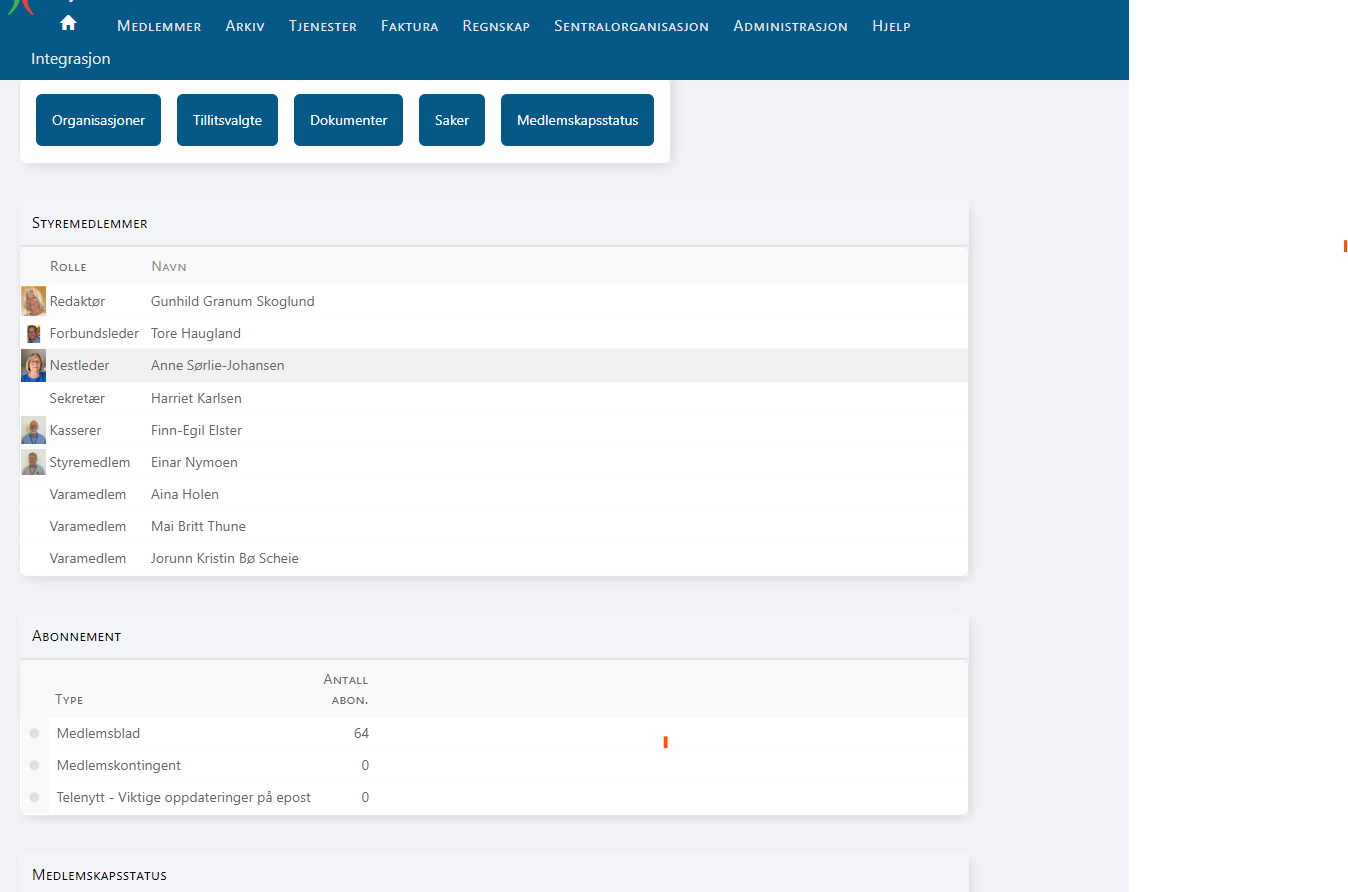Go to Medlemskapsstatus via the blue button

point(577,120)
